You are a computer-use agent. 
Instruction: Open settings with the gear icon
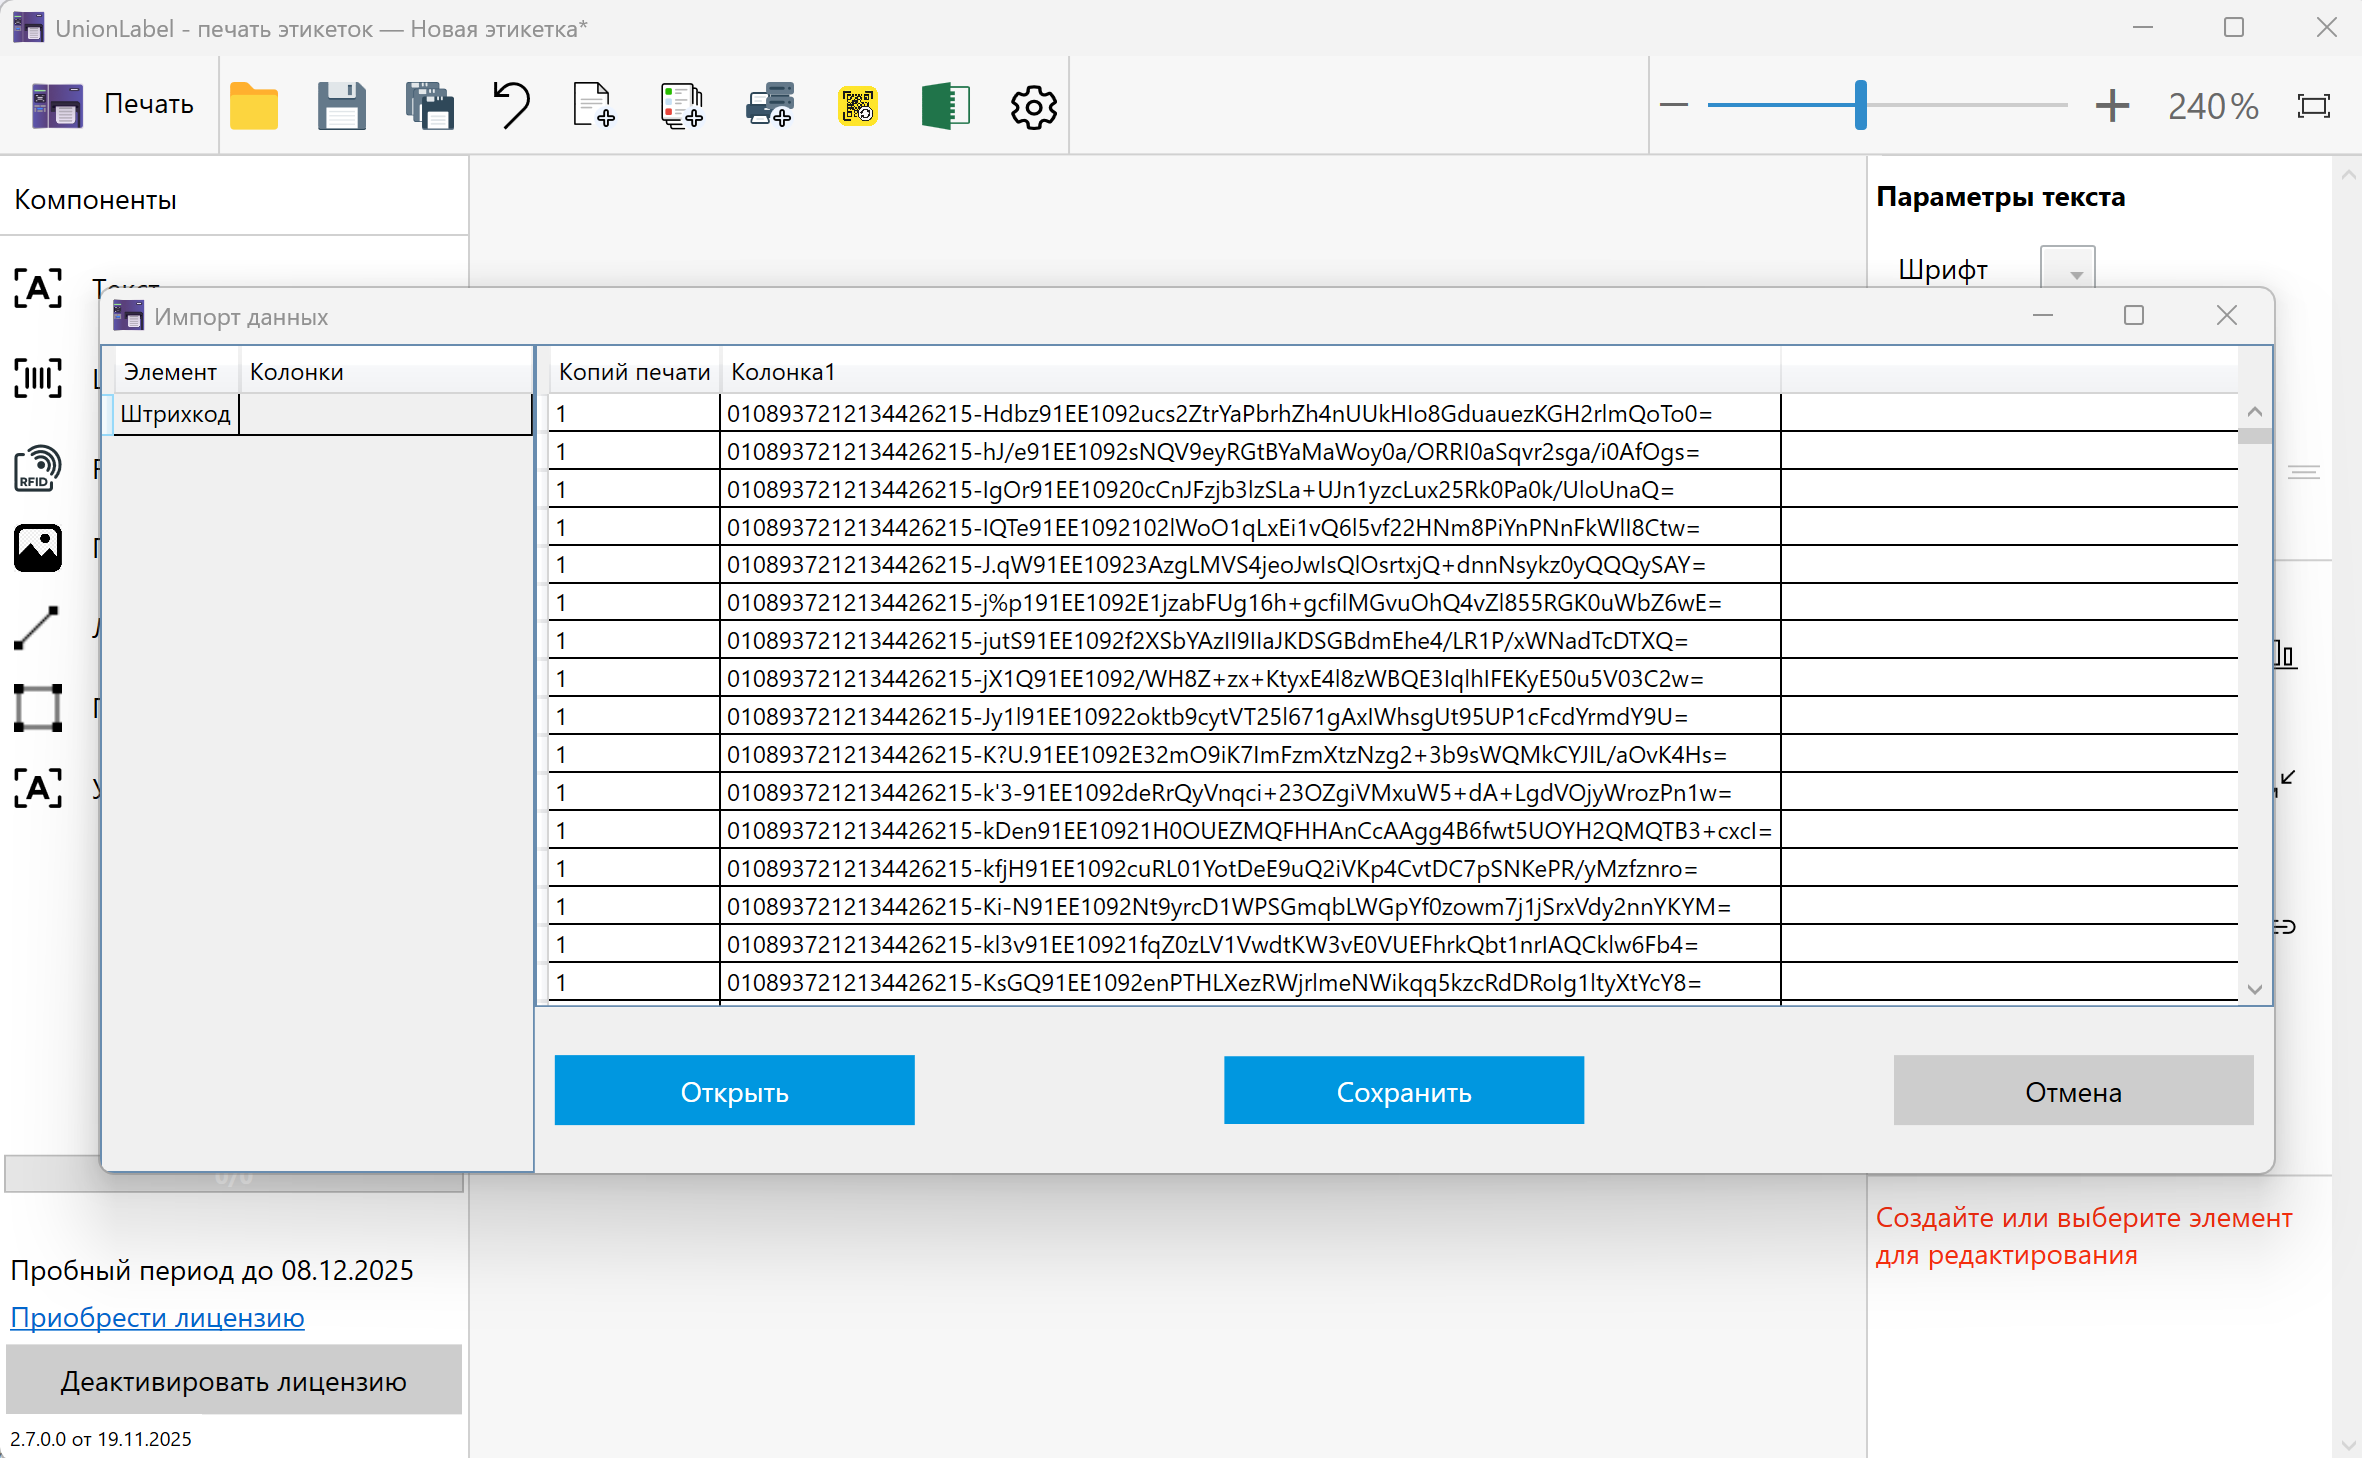point(1033,106)
